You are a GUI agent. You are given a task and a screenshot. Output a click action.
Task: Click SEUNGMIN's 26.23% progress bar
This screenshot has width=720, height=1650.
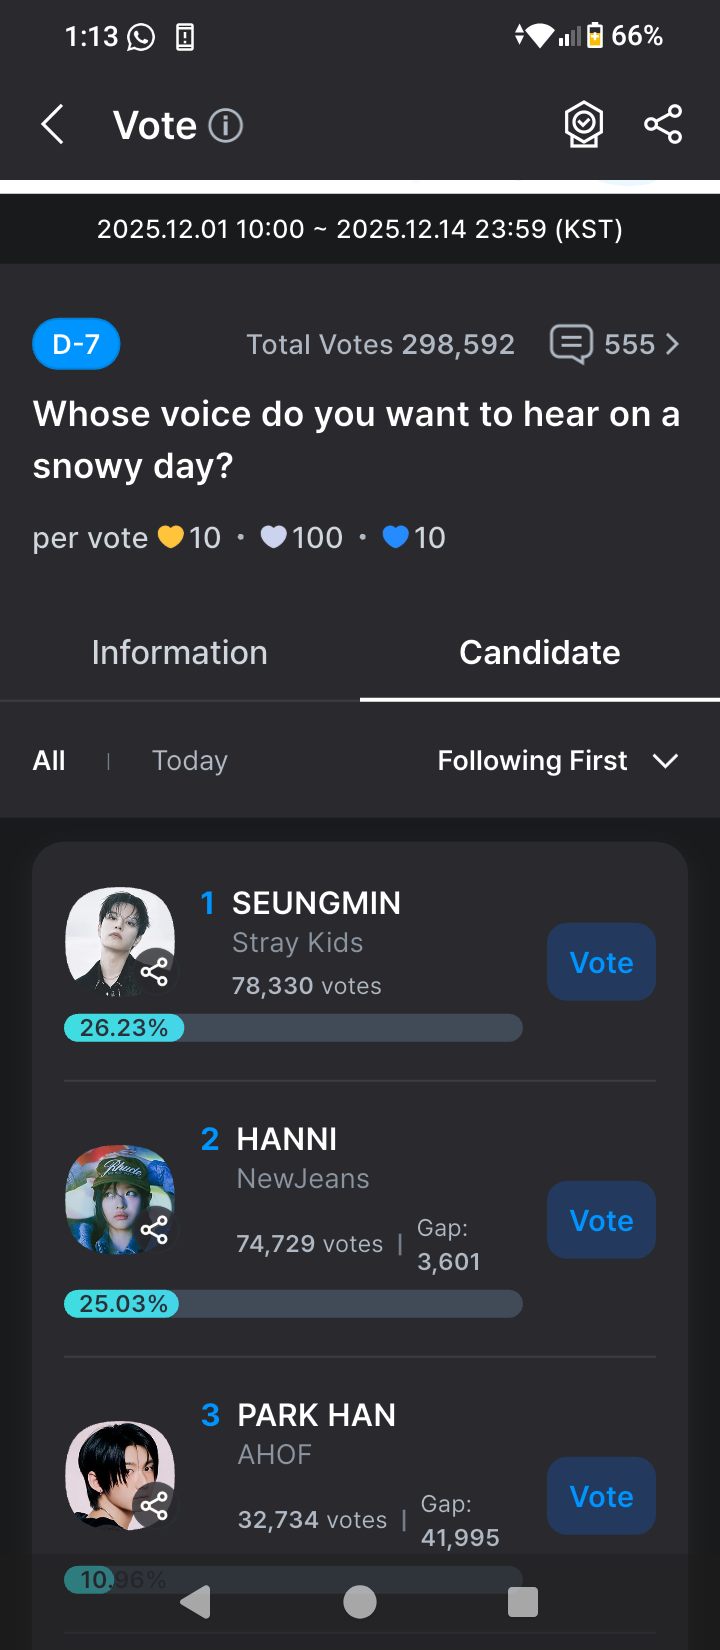pyautogui.click(x=293, y=1028)
